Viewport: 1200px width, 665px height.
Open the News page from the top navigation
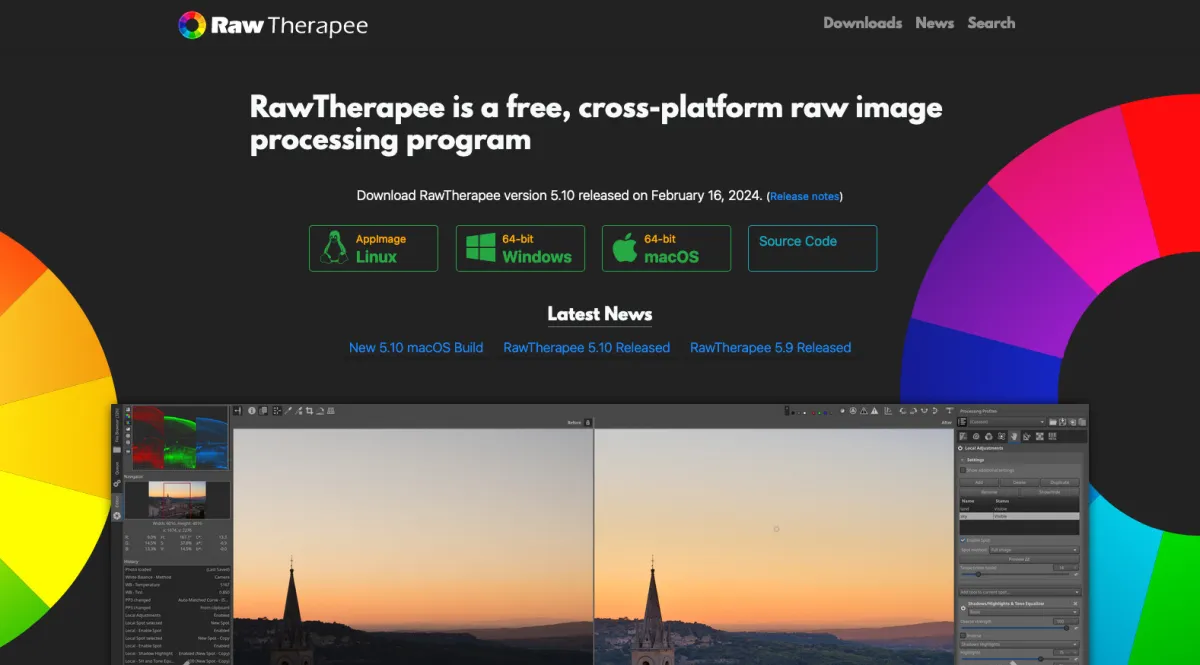[934, 23]
